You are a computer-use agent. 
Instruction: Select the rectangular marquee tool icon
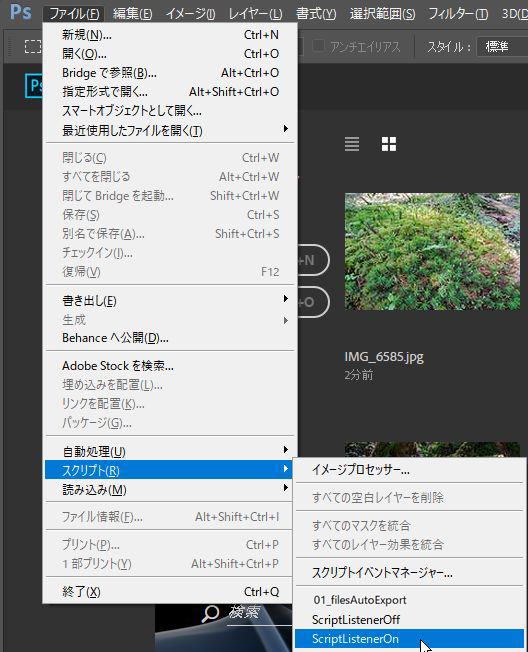coord(33,47)
